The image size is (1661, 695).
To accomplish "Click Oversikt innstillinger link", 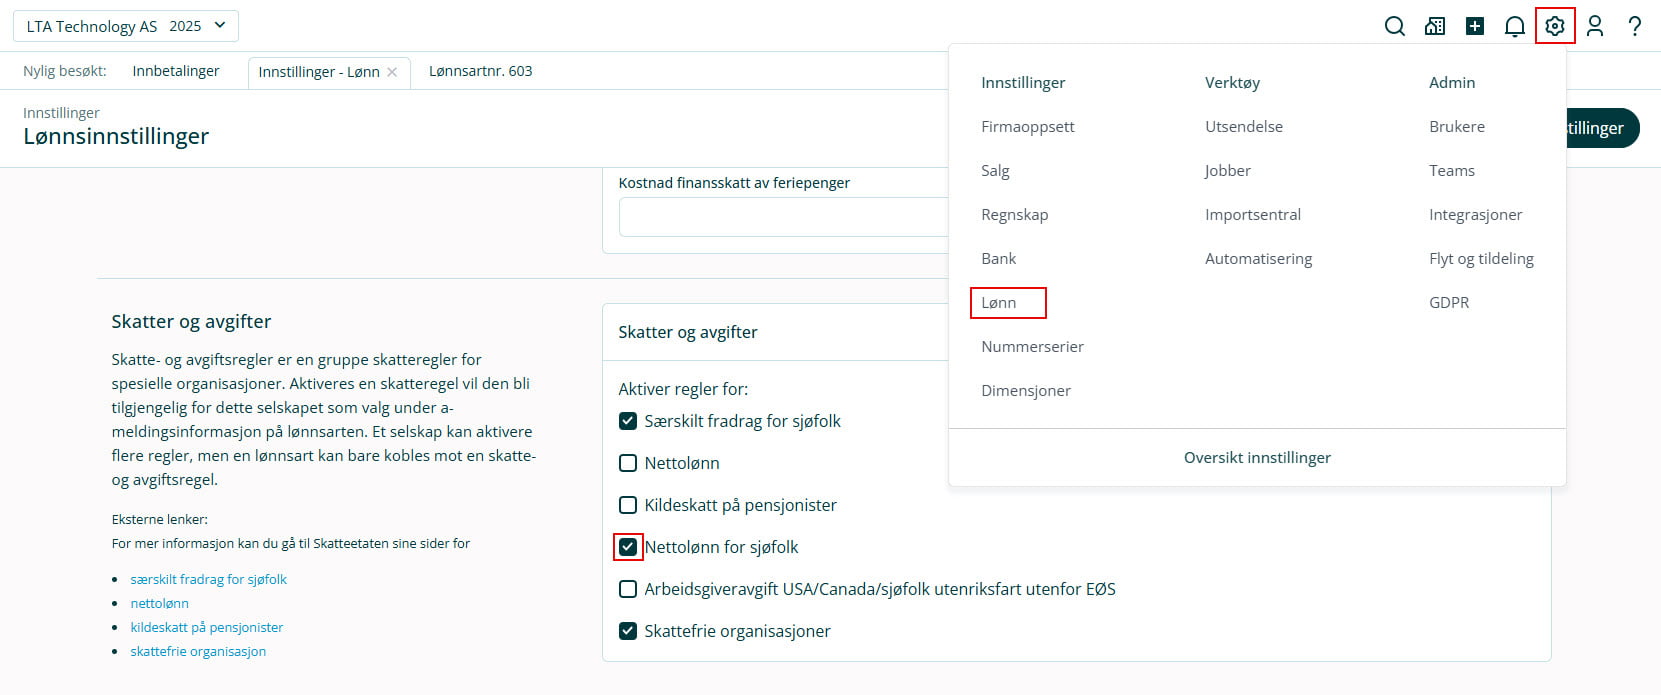I will (x=1257, y=458).
